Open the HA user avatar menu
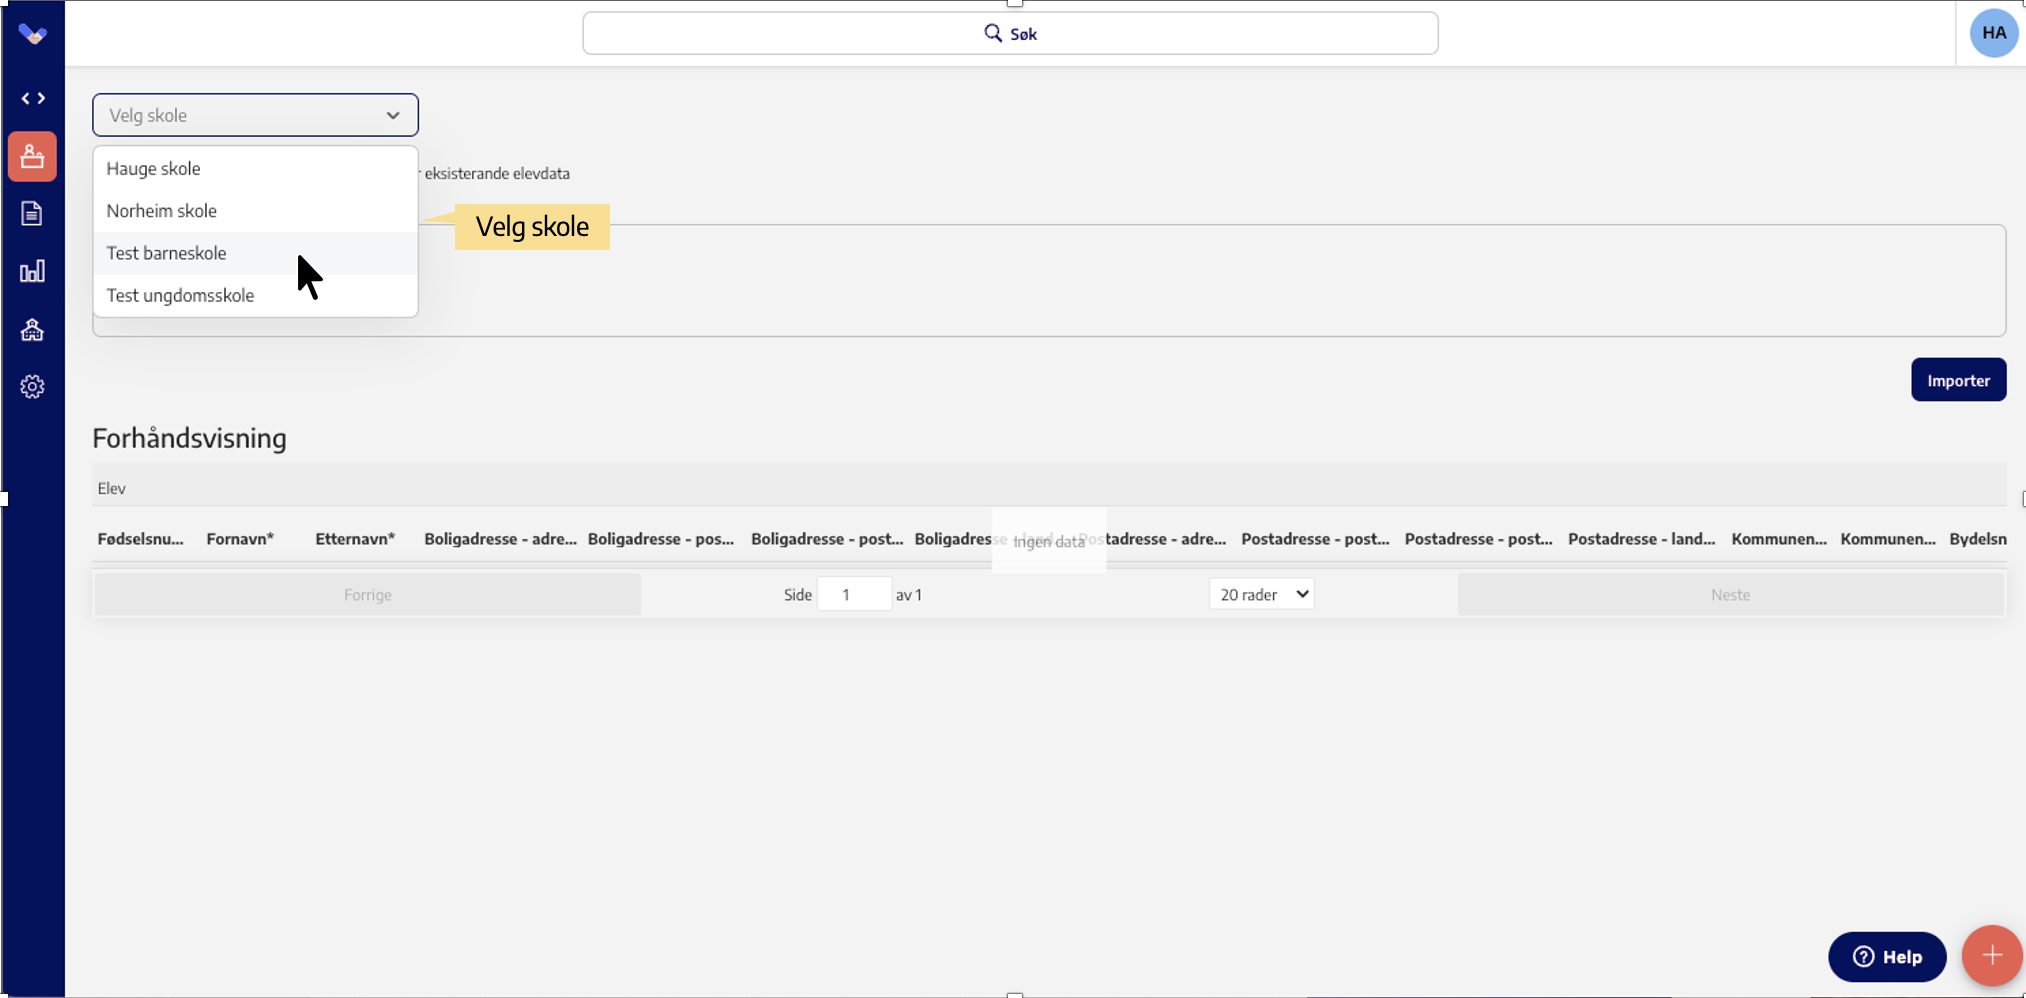This screenshot has width=2026, height=998. (x=1993, y=33)
